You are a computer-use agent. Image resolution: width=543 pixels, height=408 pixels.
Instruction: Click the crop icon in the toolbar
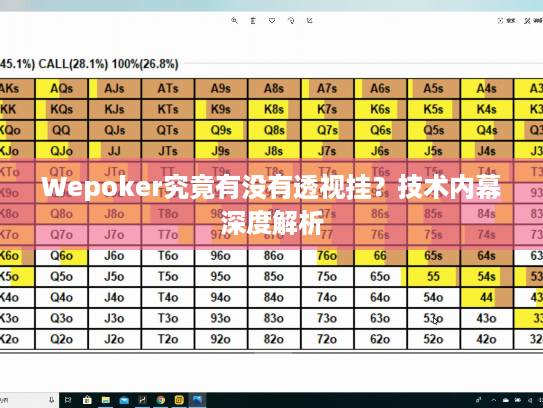click(310, 21)
